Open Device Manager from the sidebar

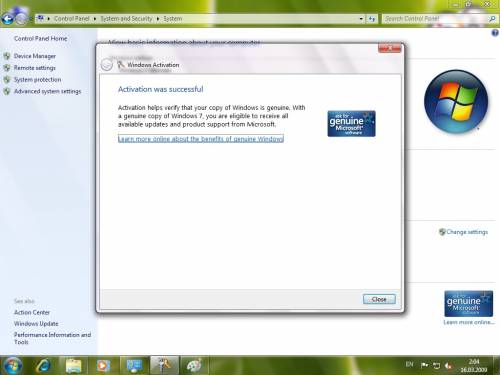(x=35, y=56)
